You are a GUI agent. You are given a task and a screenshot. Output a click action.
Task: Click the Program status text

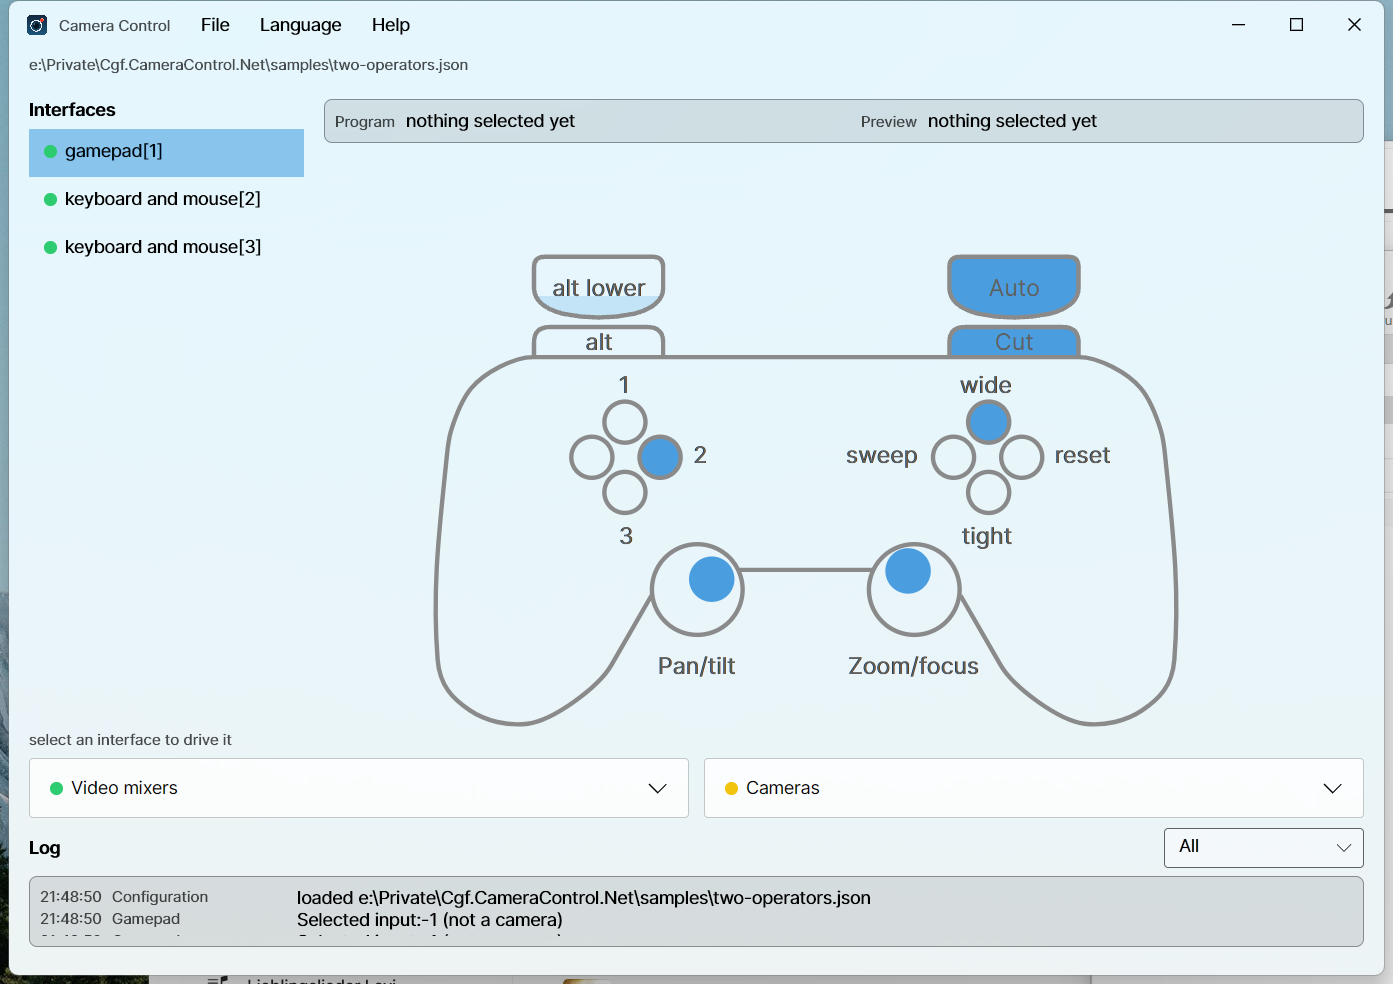click(x=490, y=121)
